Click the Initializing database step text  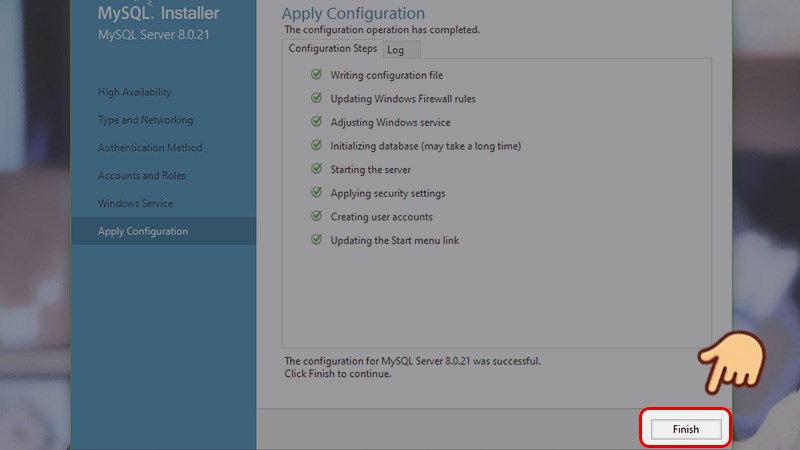(425, 146)
